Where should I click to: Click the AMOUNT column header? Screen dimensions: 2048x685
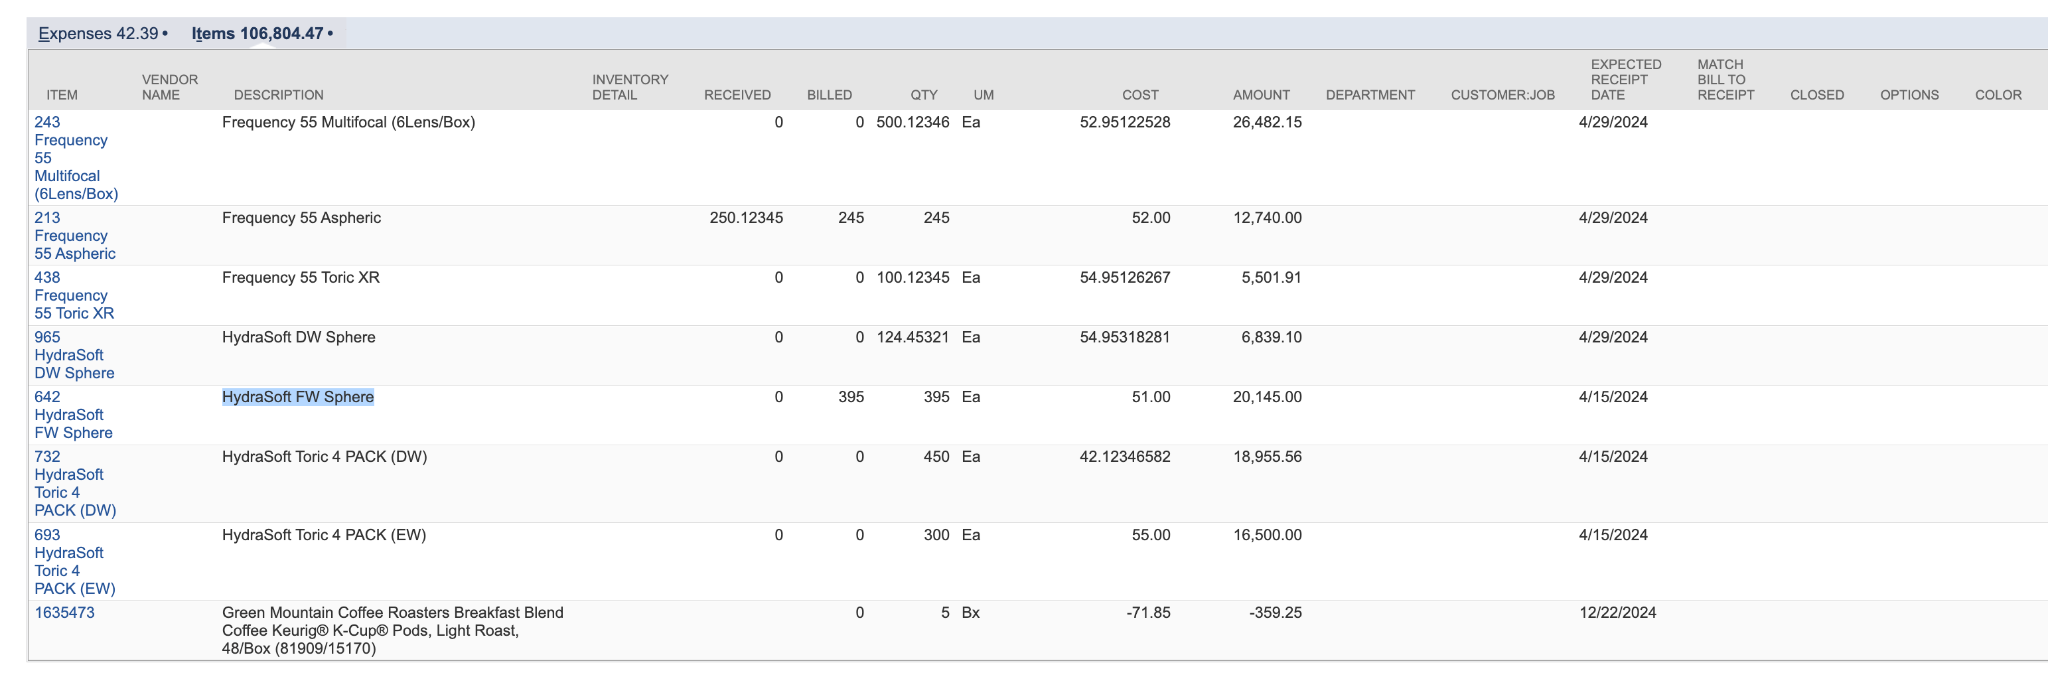[1261, 95]
